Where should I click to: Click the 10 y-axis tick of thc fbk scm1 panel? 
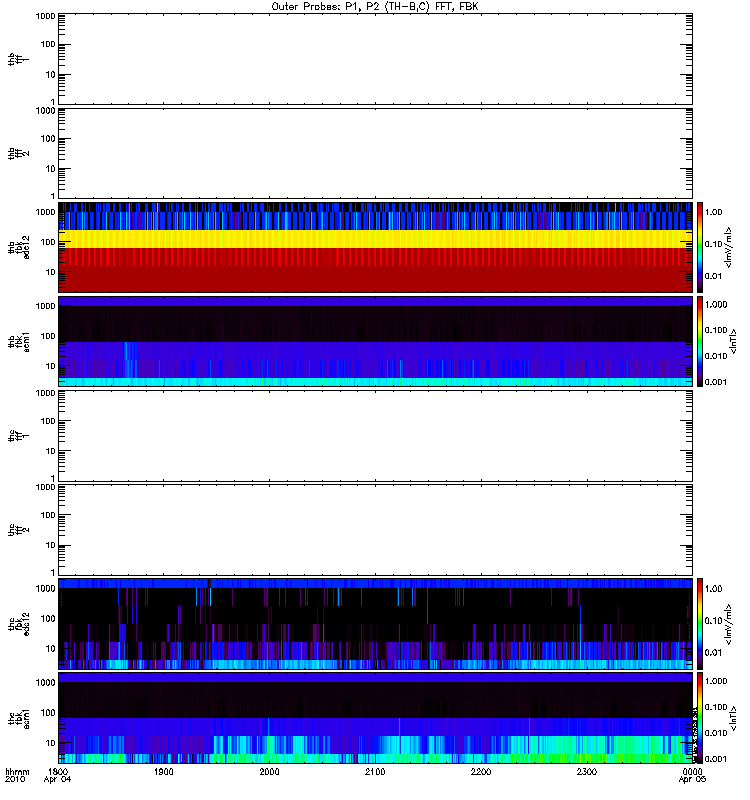click(x=51, y=743)
